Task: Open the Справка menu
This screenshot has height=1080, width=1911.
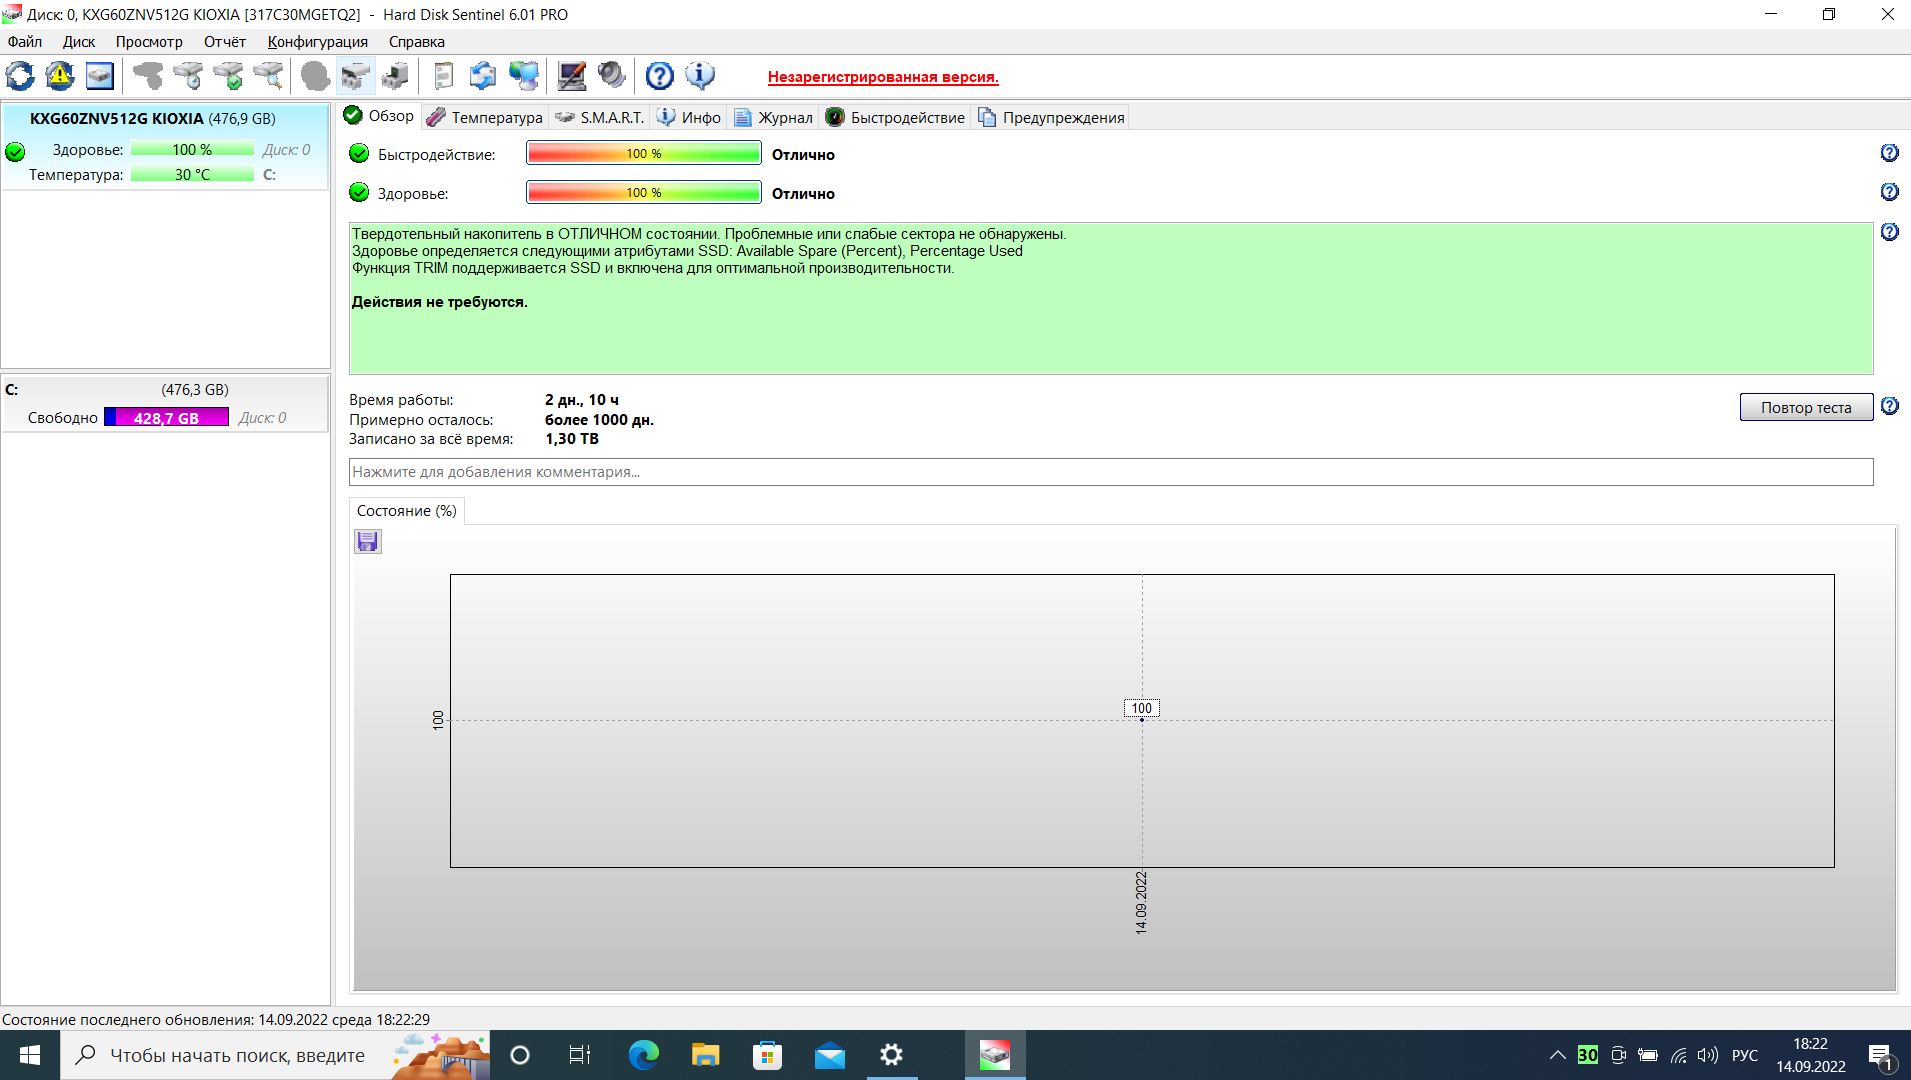Action: point(417,42)
